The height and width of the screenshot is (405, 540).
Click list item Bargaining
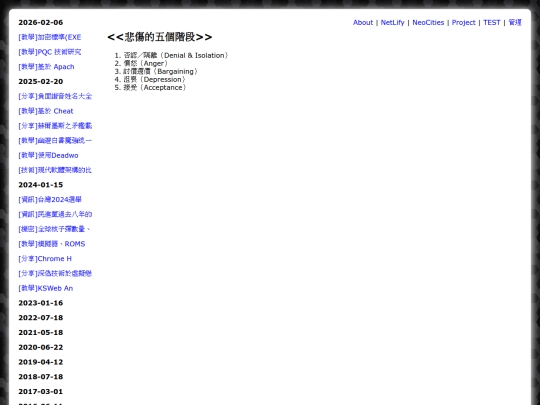(161, 72)
